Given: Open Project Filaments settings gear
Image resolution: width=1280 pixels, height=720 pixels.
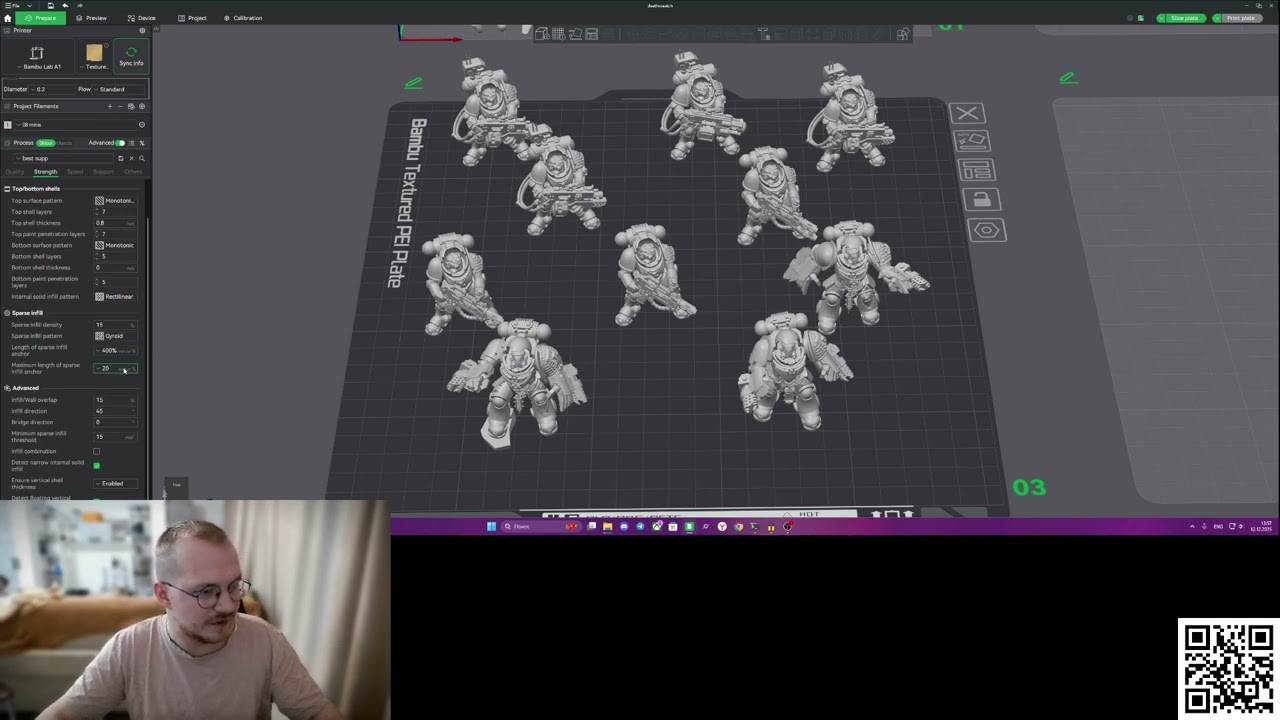Looking at the screenshot, I should pos(142,106).
